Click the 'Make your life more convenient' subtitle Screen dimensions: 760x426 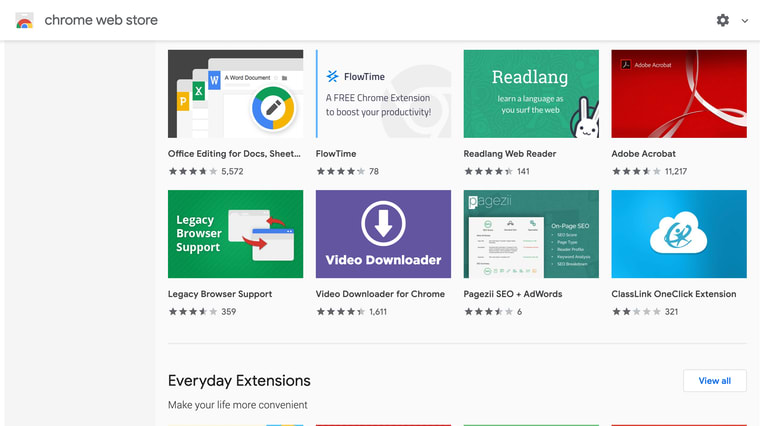coord(238,405)
